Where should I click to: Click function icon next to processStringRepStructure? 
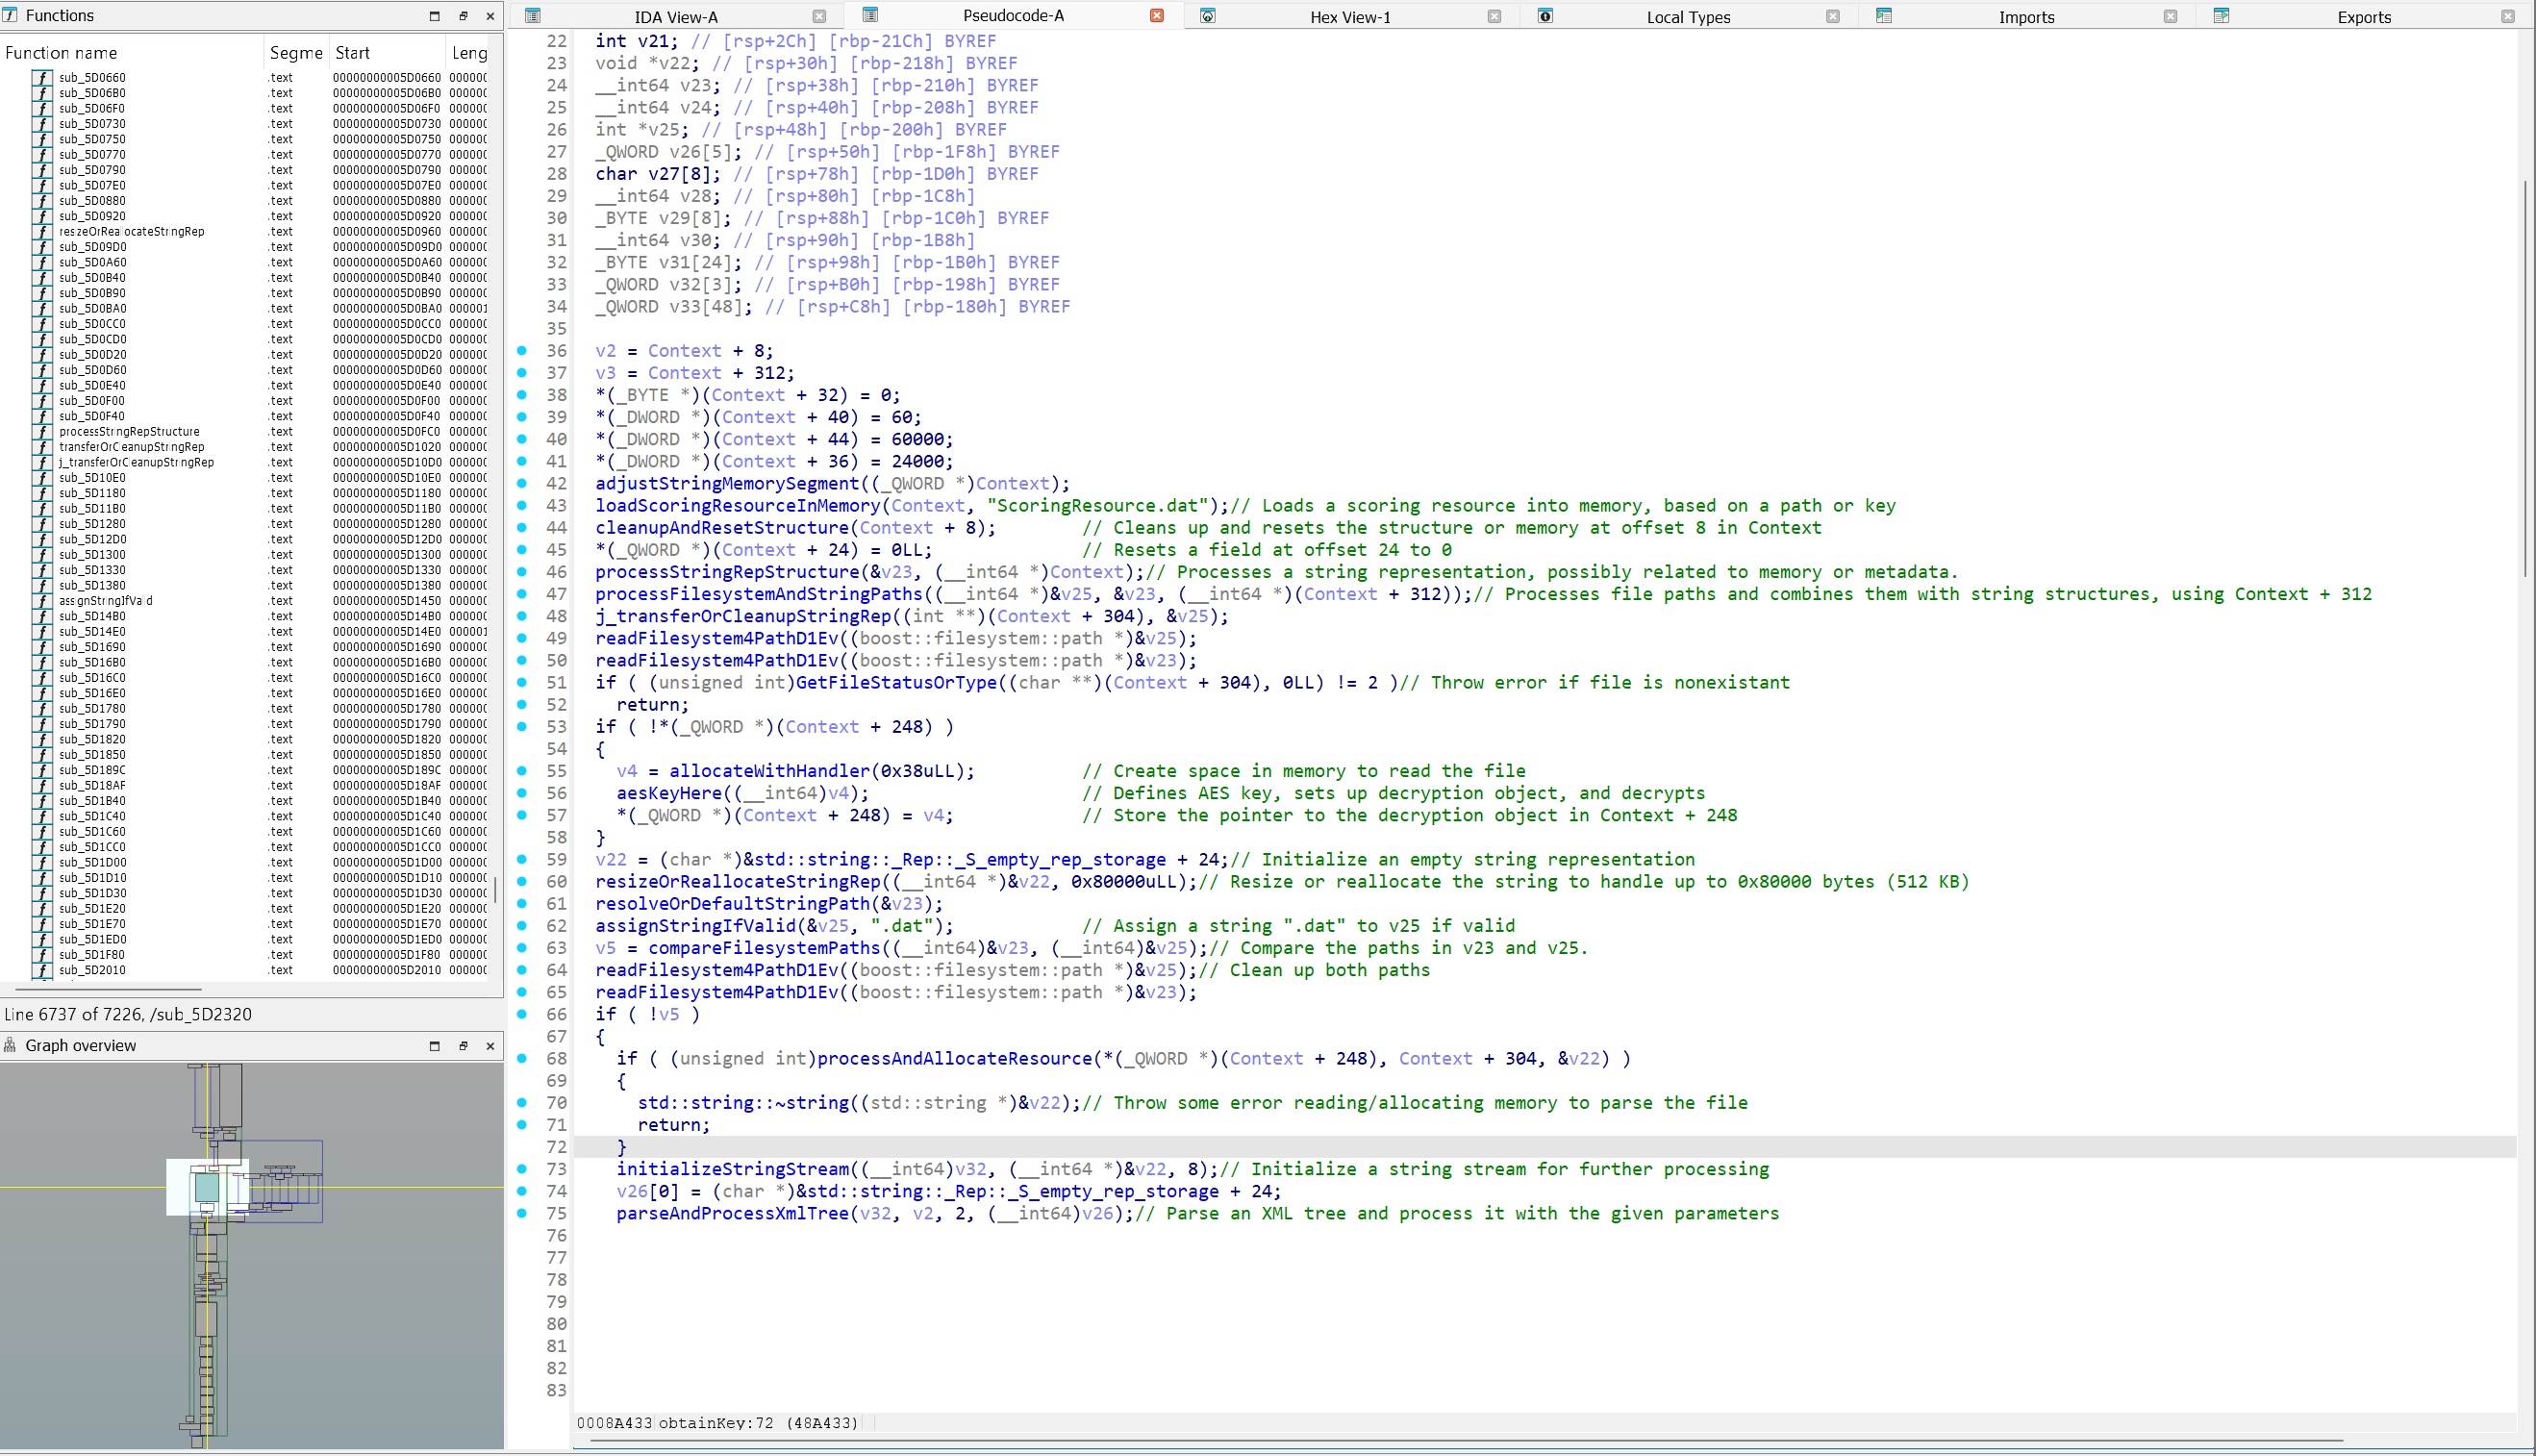point(42,432)
